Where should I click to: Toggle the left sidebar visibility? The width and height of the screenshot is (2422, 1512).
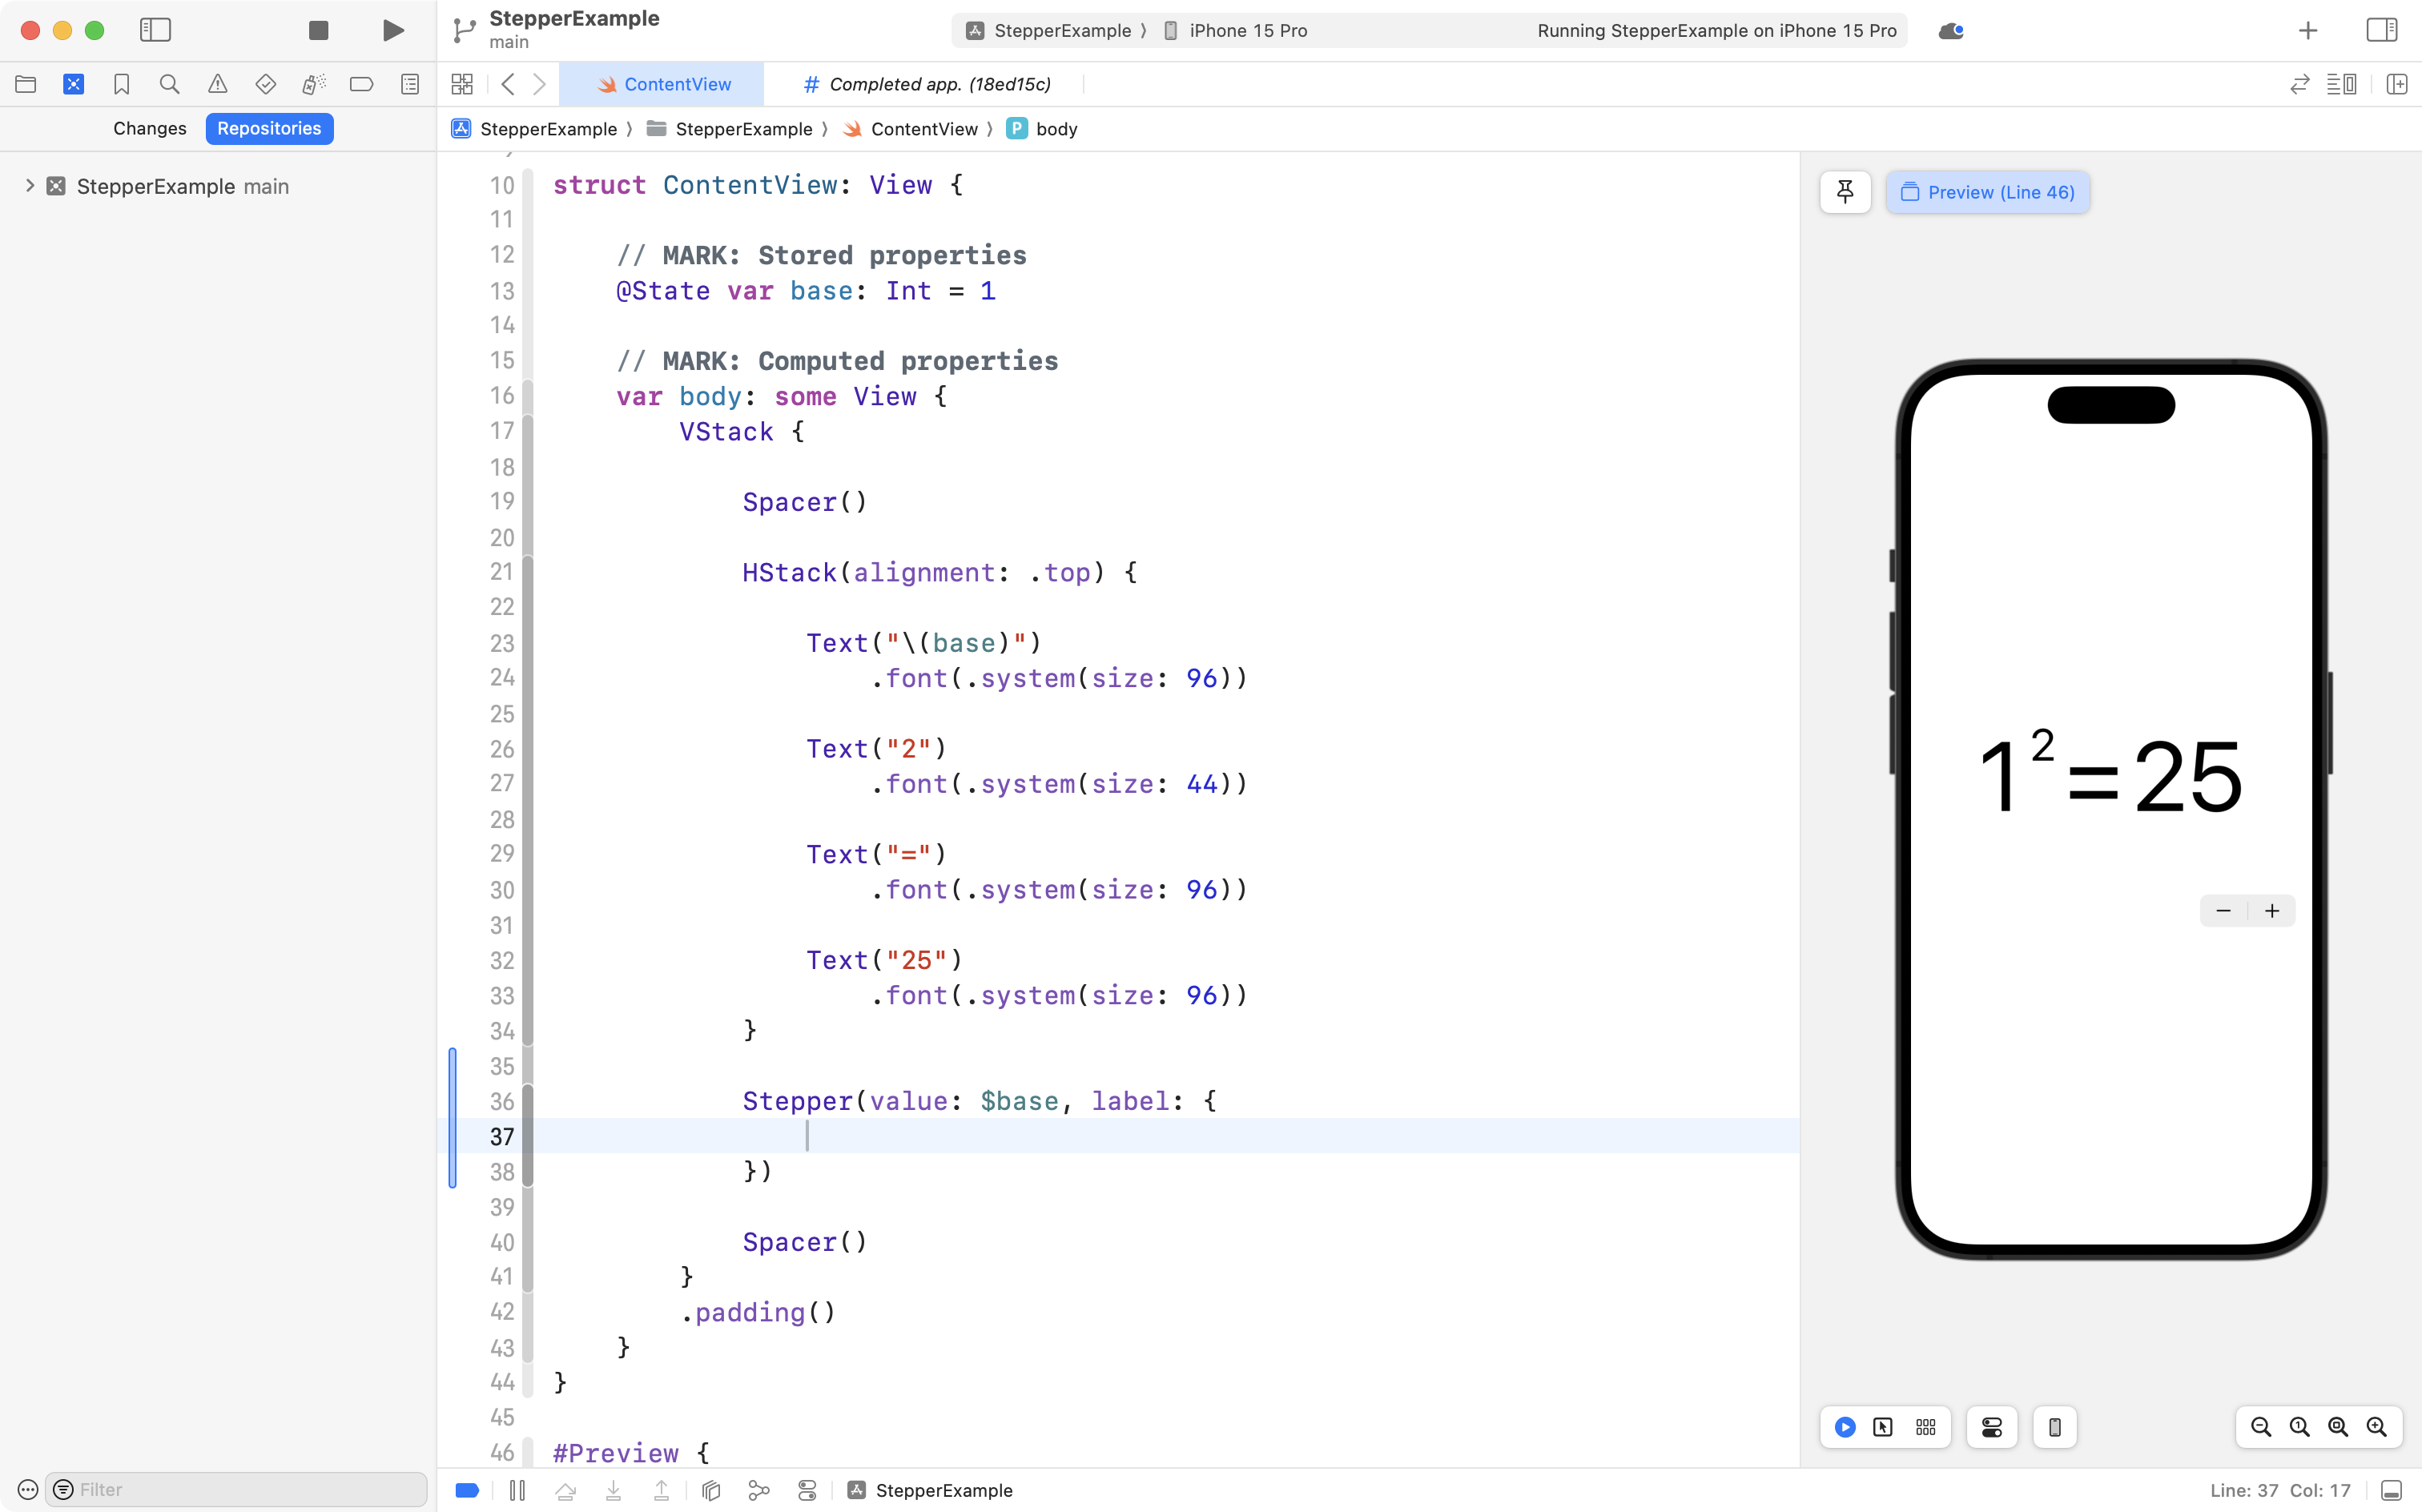(x=156, y=30)
